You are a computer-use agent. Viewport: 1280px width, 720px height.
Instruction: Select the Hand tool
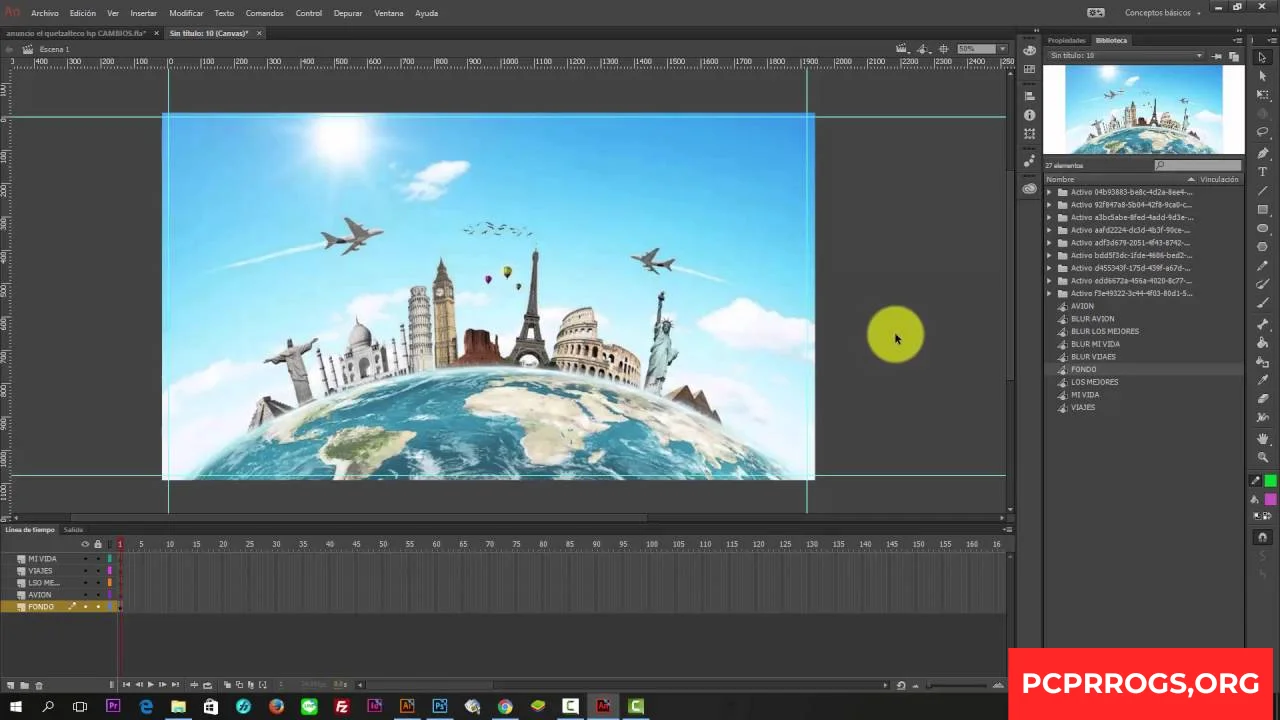[x=1262, y=439]
